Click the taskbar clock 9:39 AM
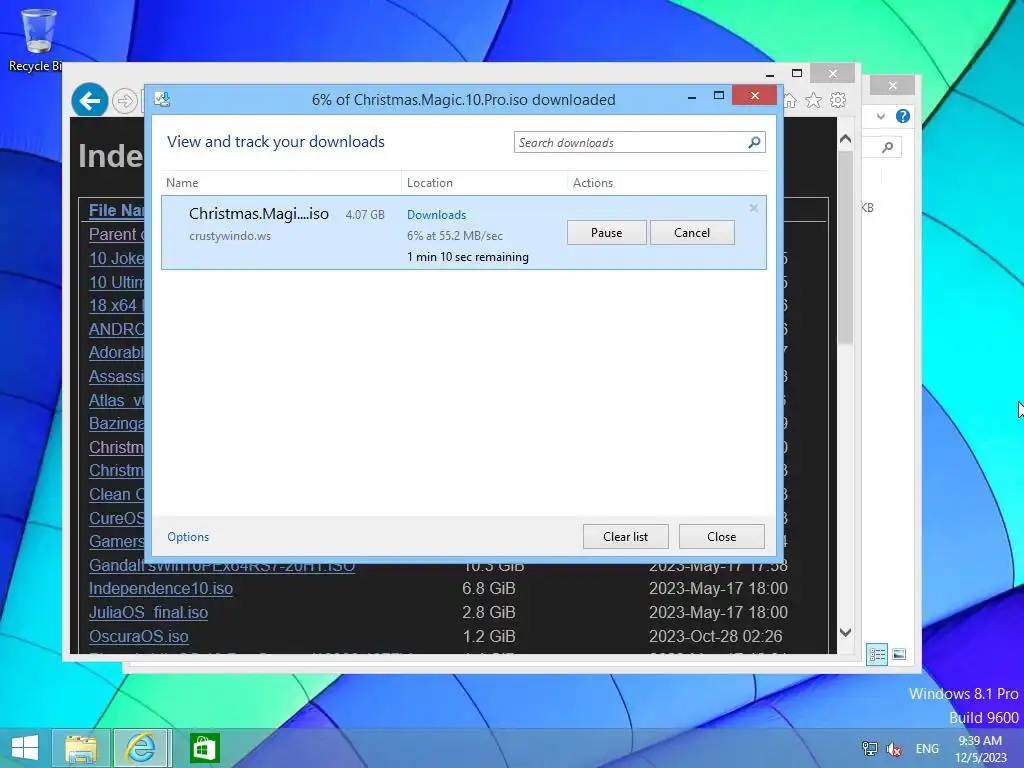The height and width of the screenshot is (768, 1024). pos(980,748)
